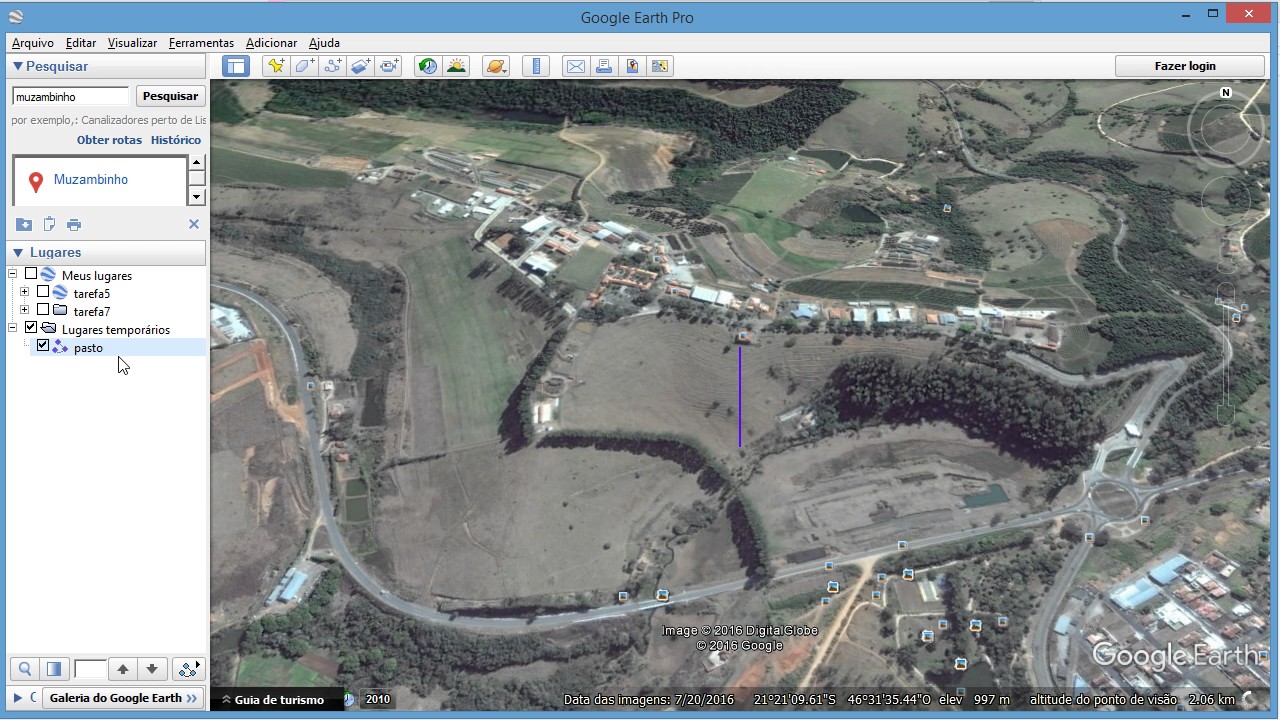Play tour button in Places panel
This screenshot has width=1280, height=720.
tap(188, 669)
